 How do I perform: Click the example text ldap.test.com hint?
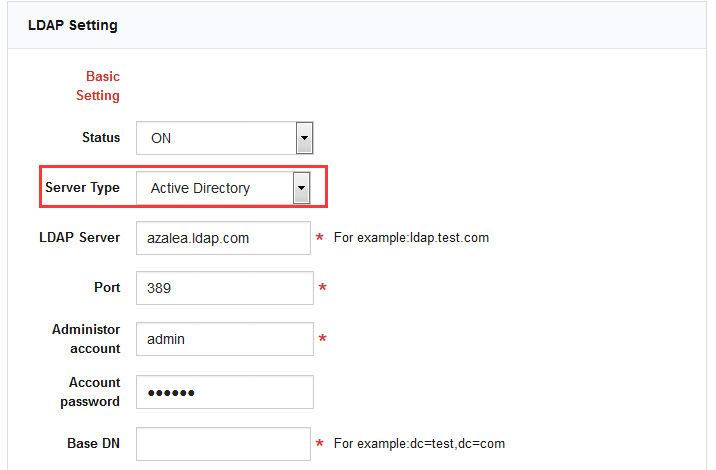(x=411, y=238)
